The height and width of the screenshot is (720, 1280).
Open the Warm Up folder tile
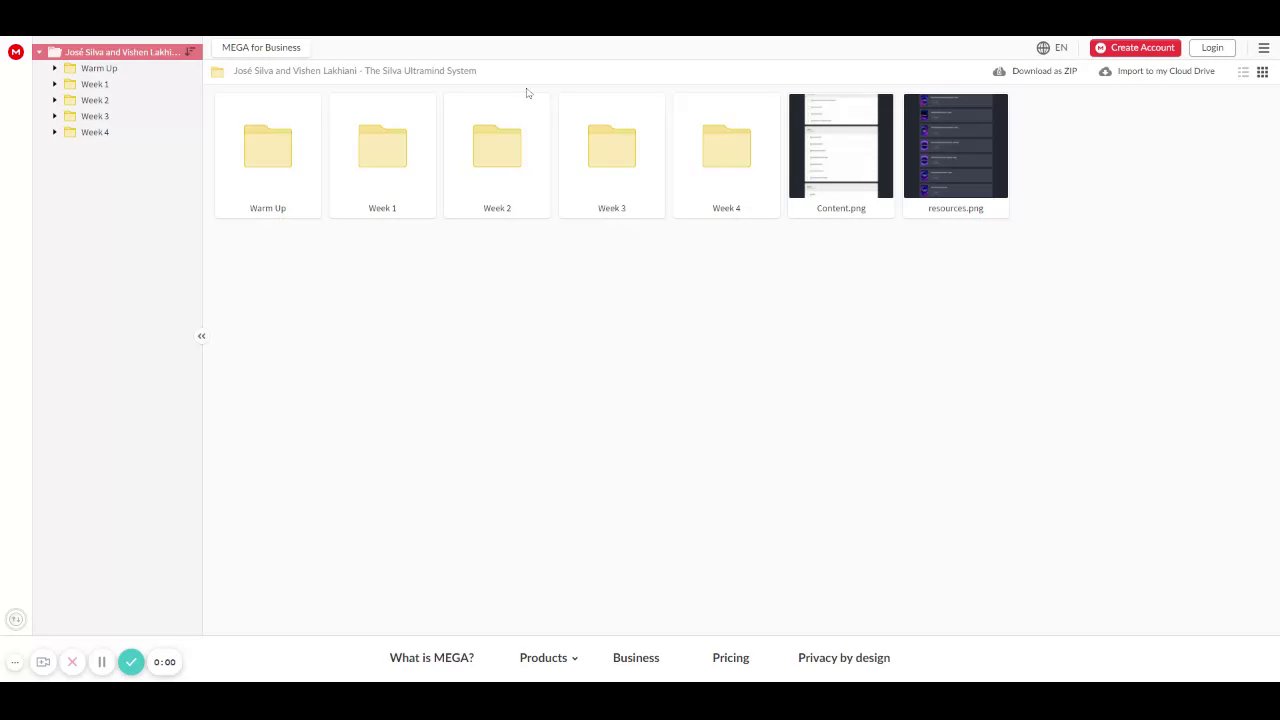(x=268, y=155)
